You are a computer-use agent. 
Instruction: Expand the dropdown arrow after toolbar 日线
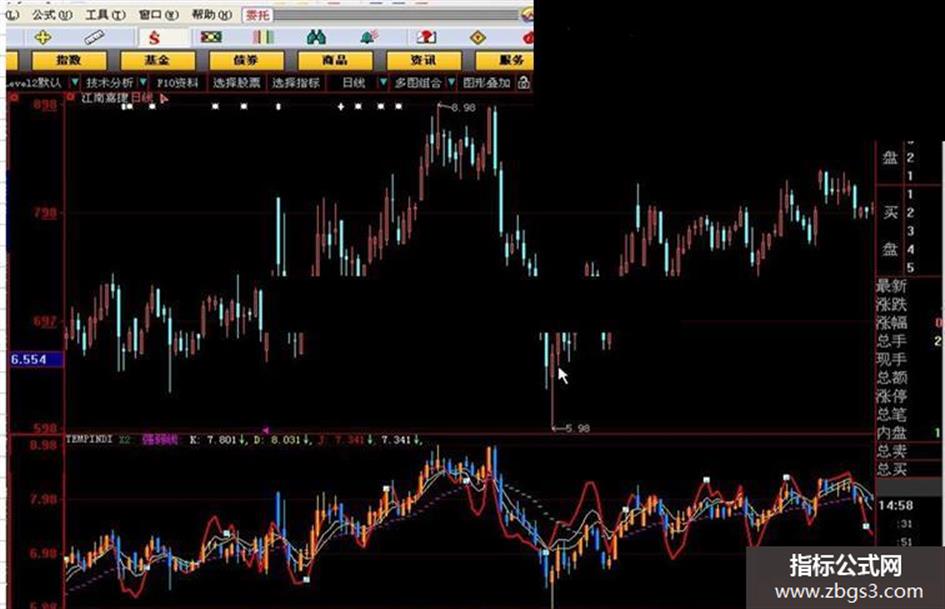pyautogui.click(x=383, y=82)
